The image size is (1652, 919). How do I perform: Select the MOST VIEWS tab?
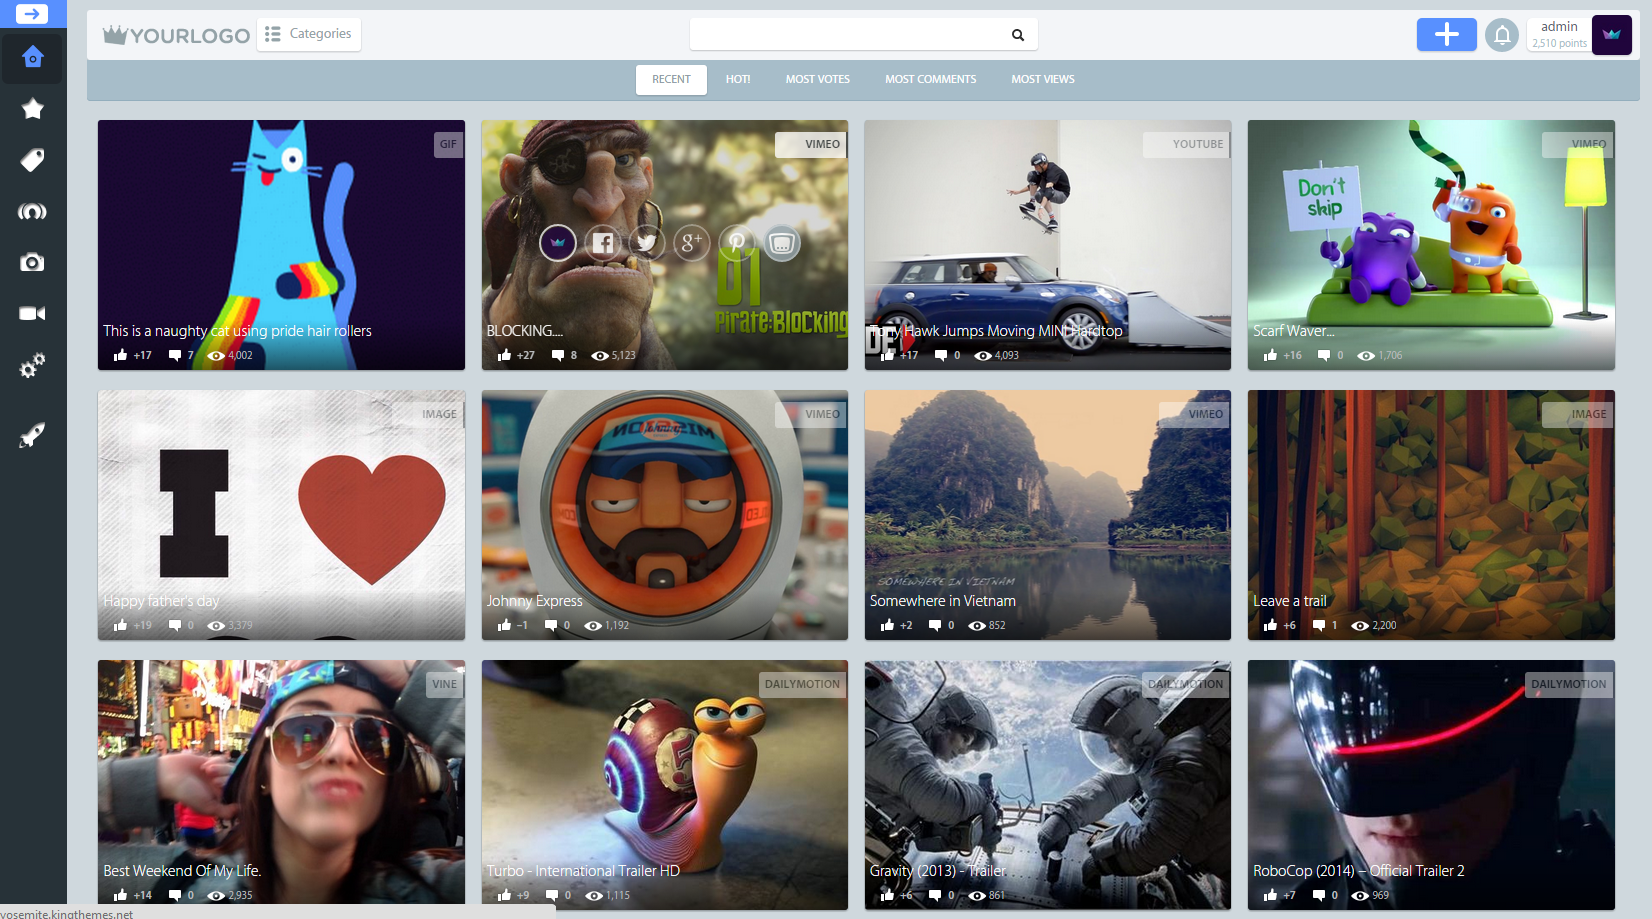point(1043,79)
